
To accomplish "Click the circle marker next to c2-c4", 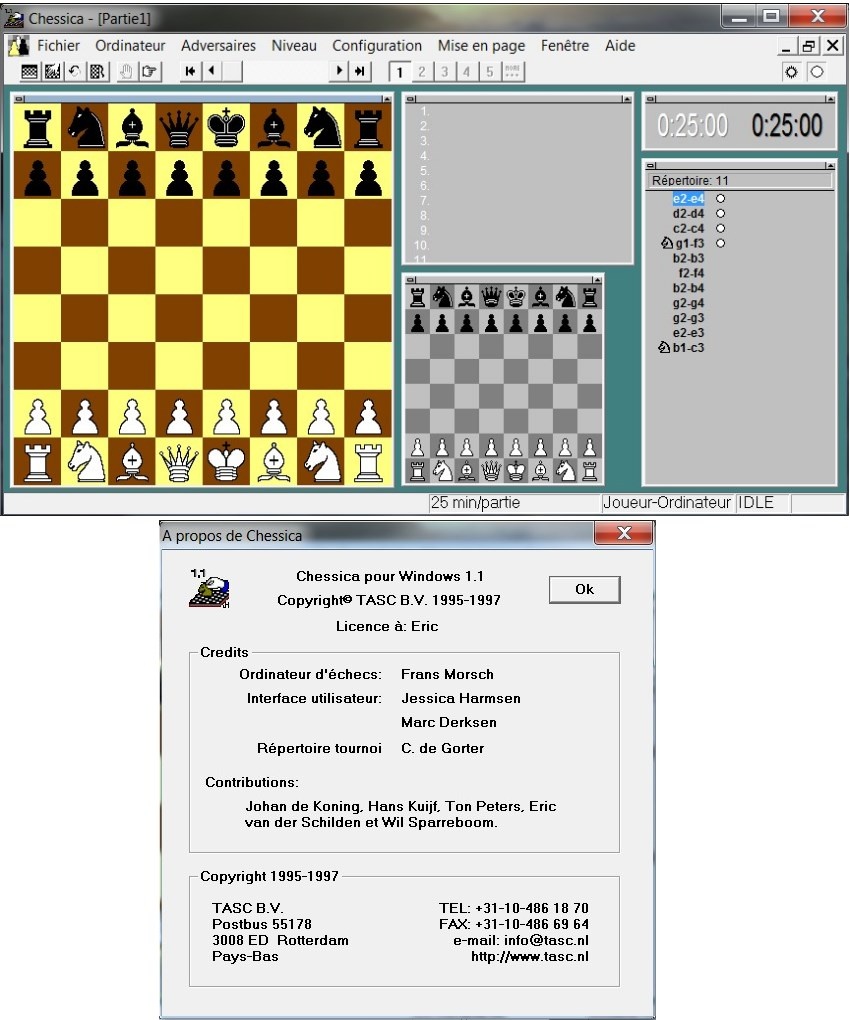I will [721, 228].
